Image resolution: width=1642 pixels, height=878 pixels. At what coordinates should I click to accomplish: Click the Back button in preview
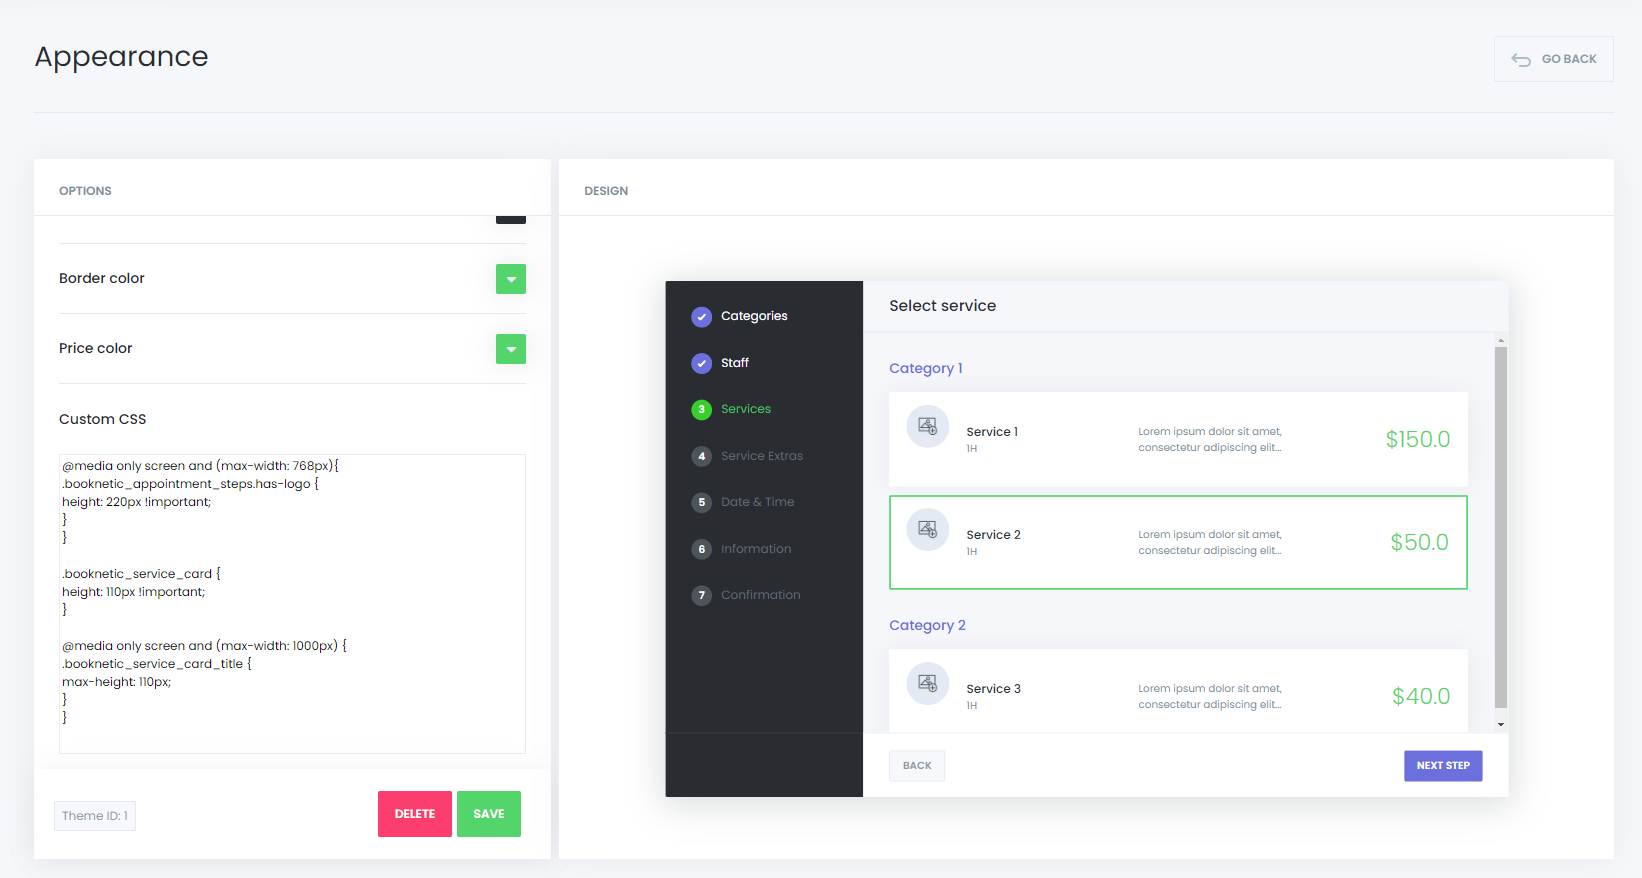click(x=917, y=766)
